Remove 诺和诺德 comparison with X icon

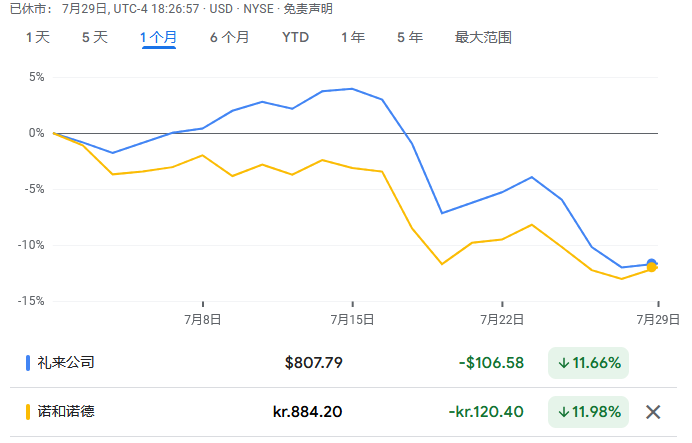(x=653, y=412)
